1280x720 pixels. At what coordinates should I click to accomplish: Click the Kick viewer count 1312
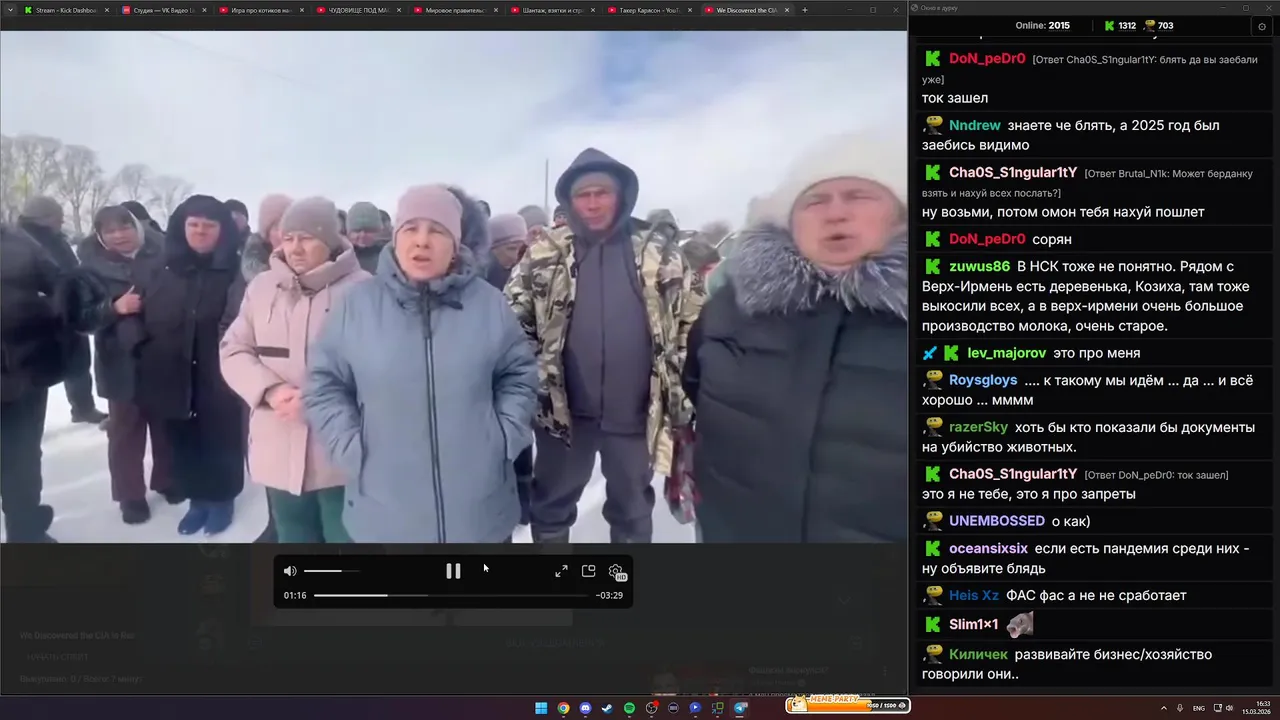tap(1119, 26)
